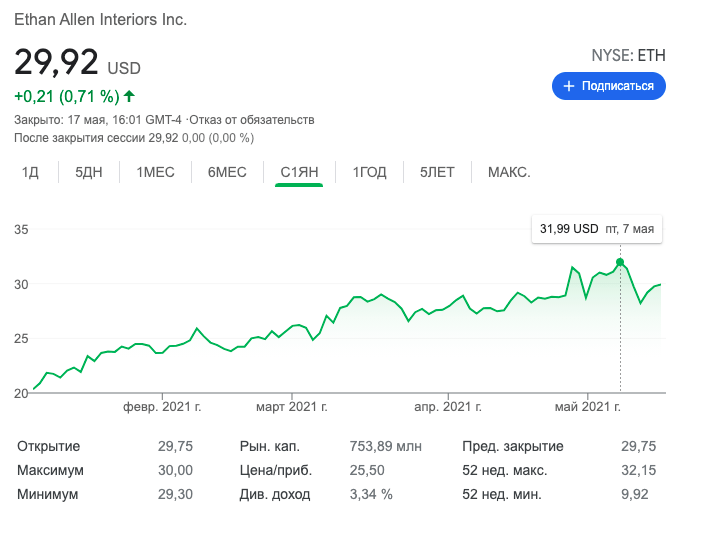Show the МАКС. full history range
This screenshot has height=540, width=720.
[x=509, y=172]
